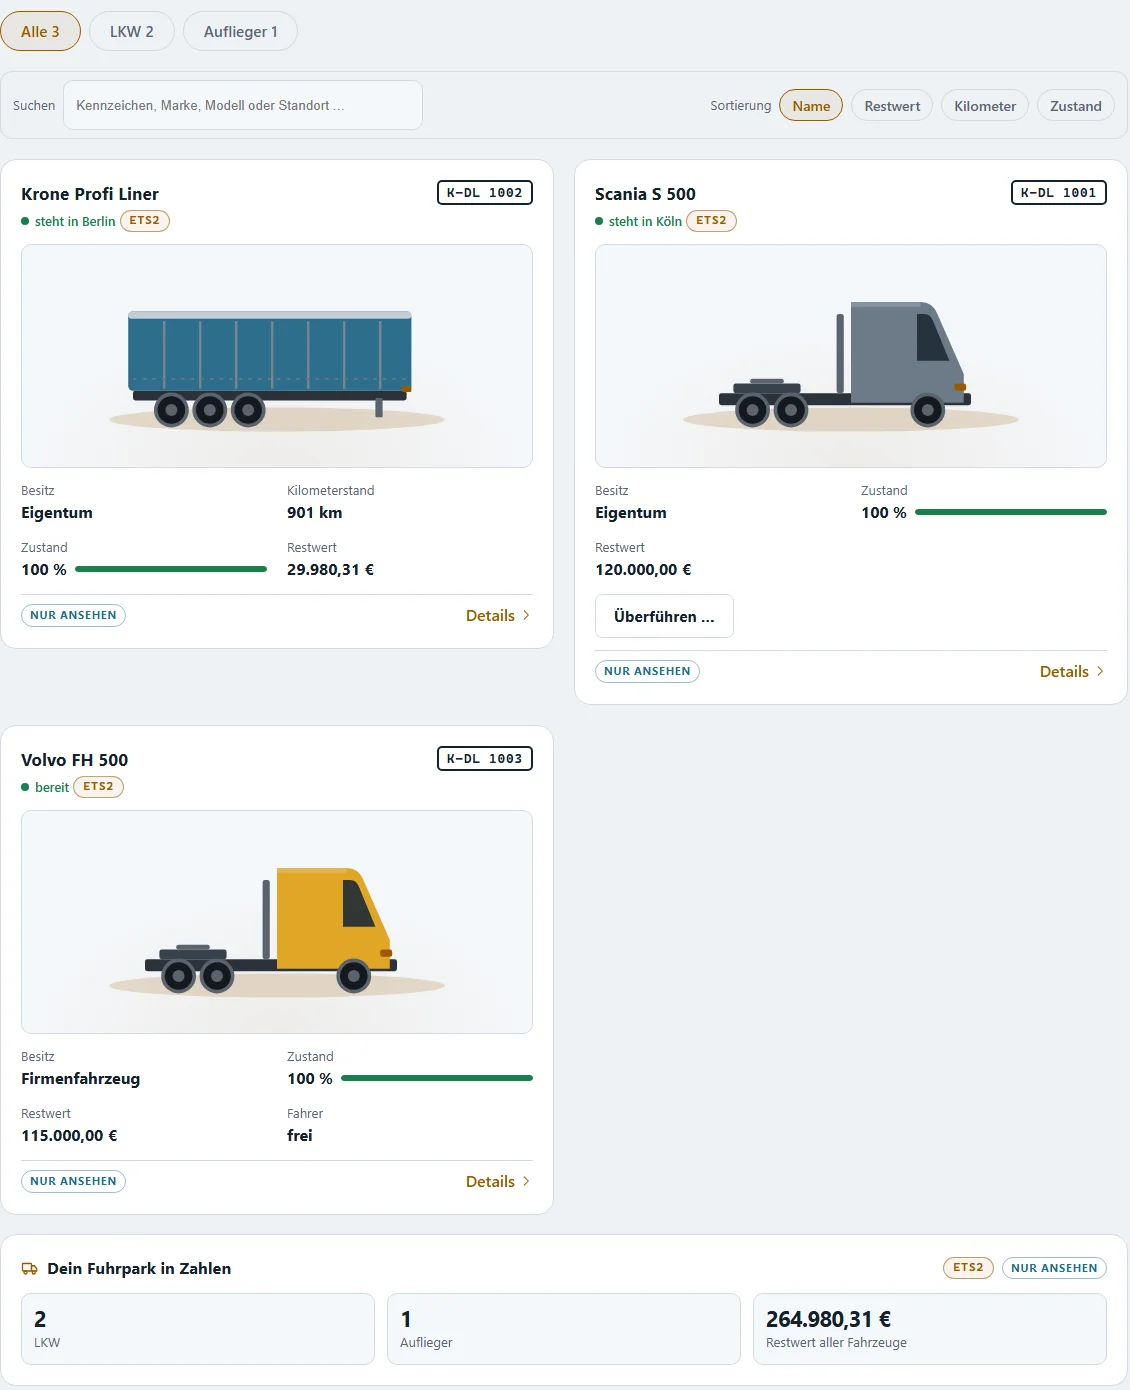Sort the vehicles by Restwert
This screenshot has height=1390, width=1130.
click(892, 106)
